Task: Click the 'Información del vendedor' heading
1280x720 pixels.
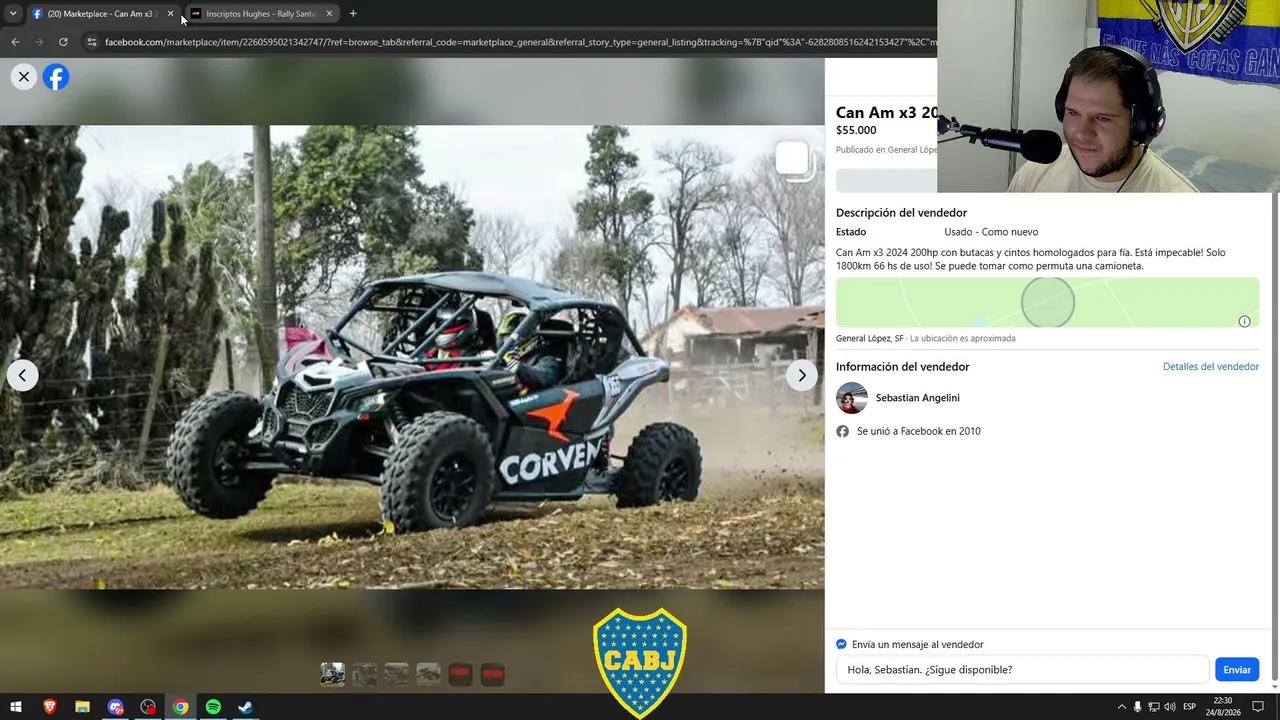Action: click(x=902, y=367)
